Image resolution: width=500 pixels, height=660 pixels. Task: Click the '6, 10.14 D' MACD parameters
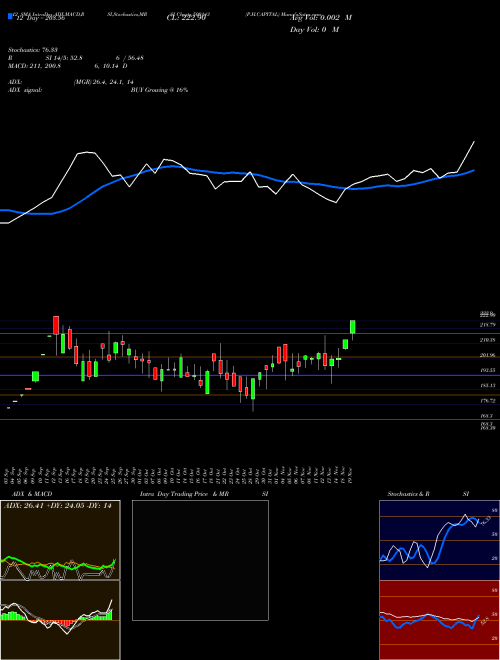click(x=111, y=66)
